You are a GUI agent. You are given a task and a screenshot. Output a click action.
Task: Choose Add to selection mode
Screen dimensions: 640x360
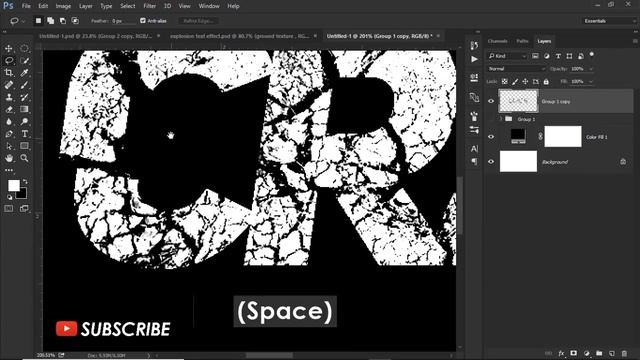[x=51, y=20]
